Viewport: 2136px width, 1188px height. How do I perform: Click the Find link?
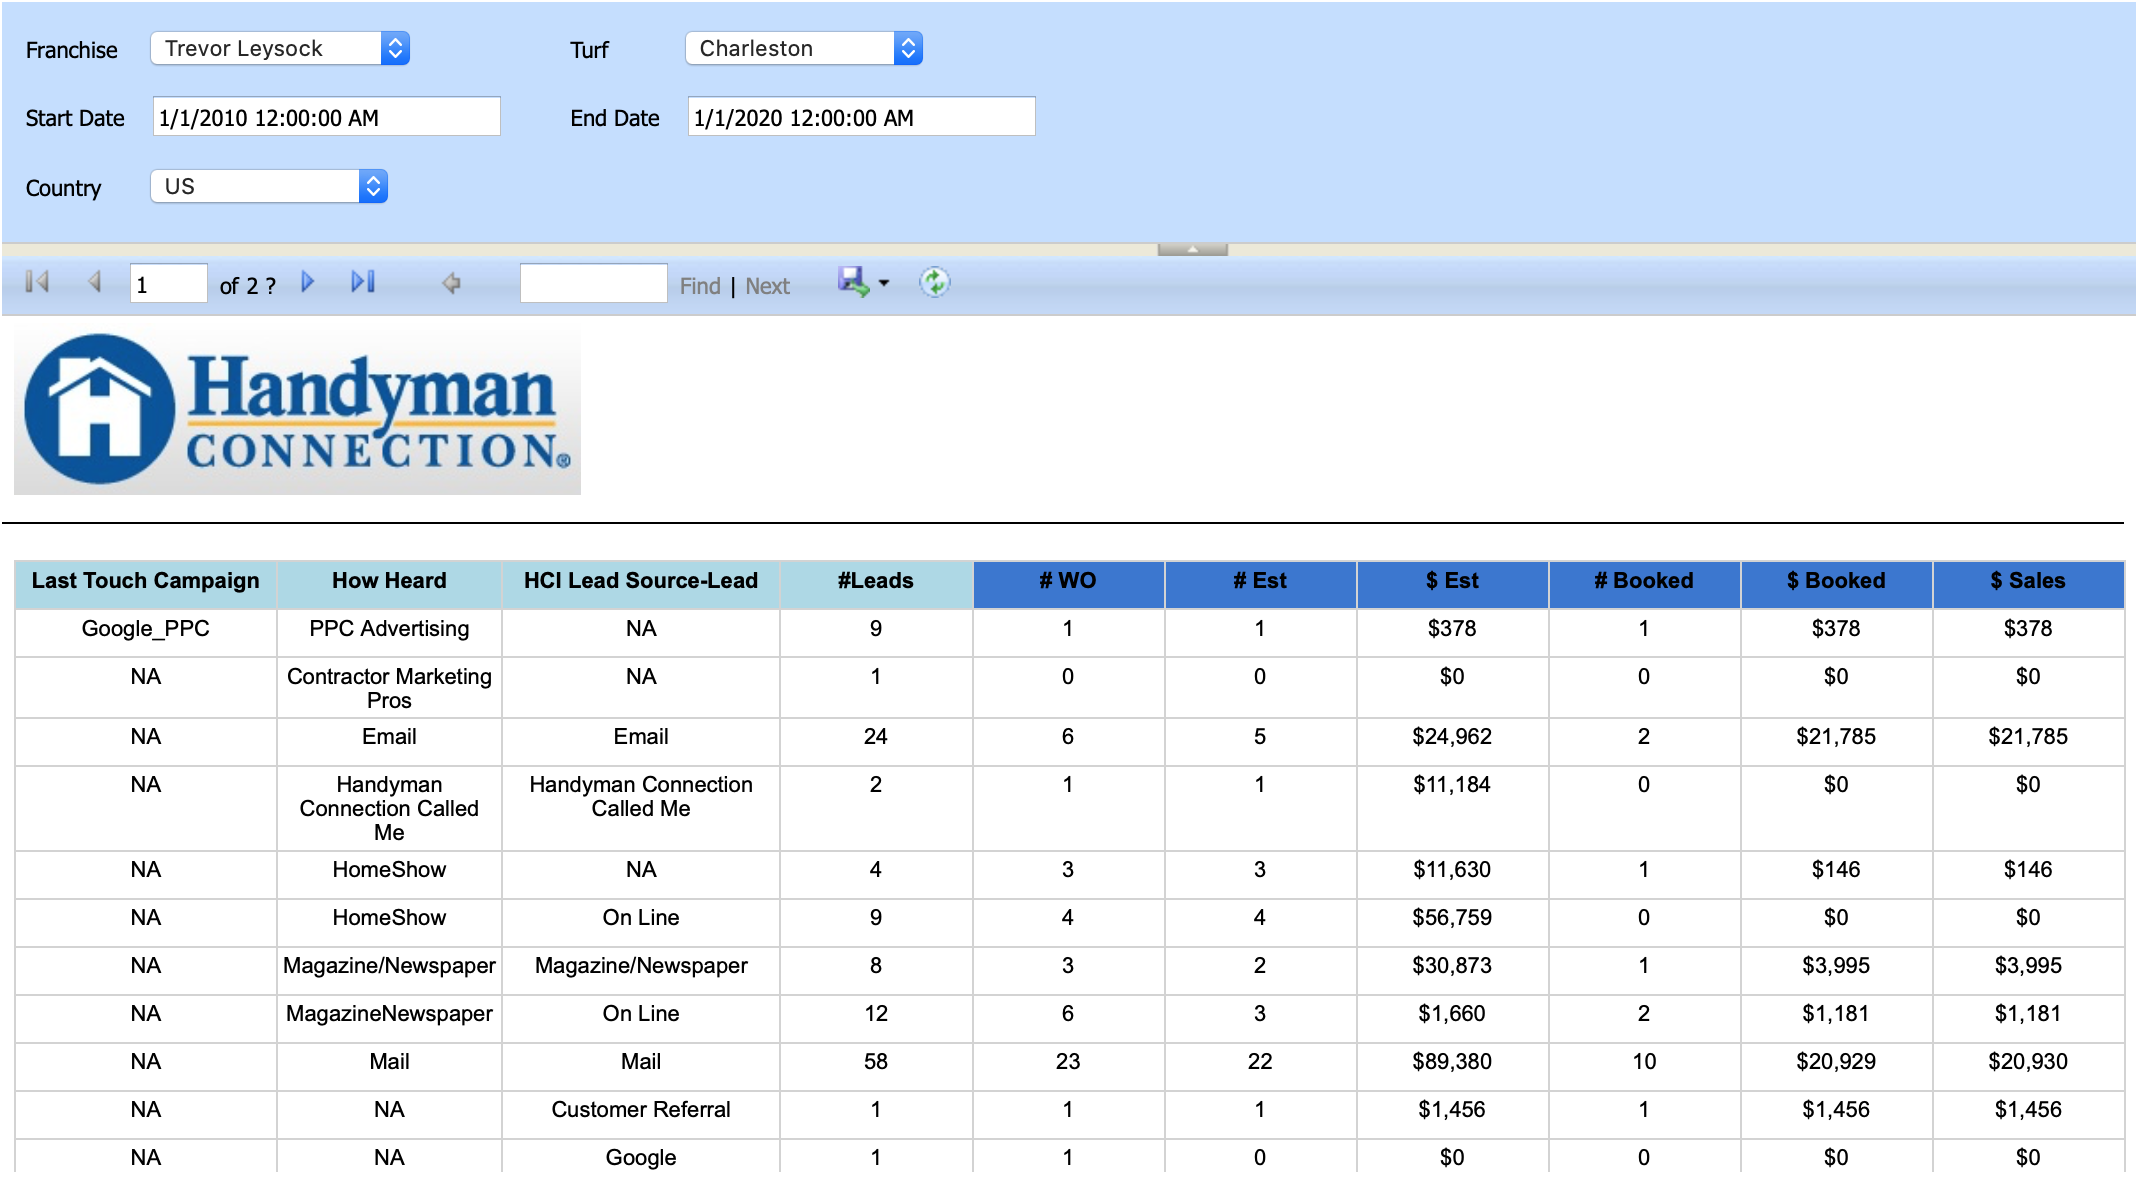pyautogui.click(x=700, y=286)
